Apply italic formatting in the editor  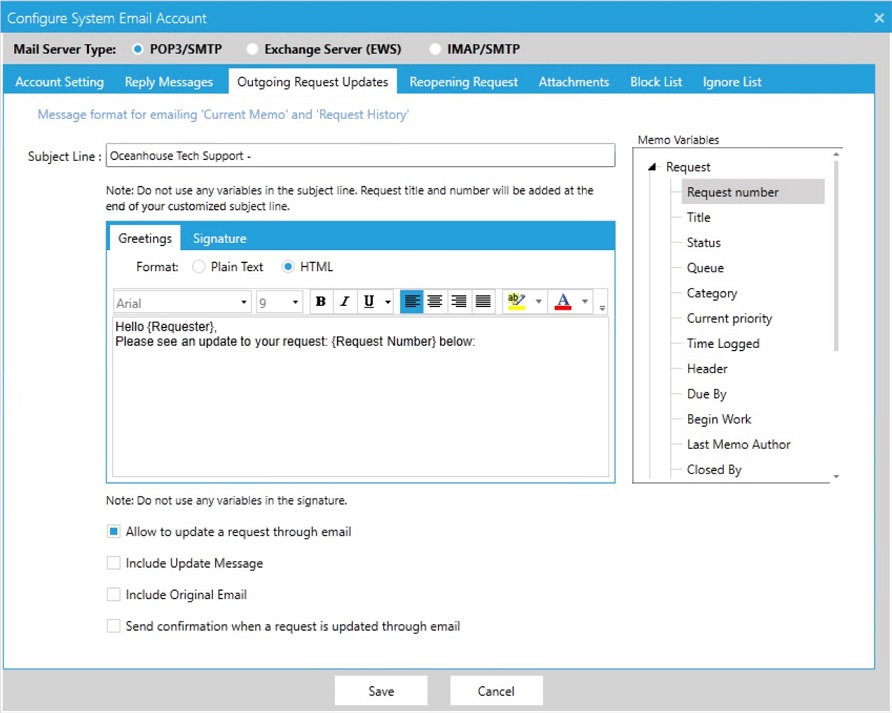point(344,301)
